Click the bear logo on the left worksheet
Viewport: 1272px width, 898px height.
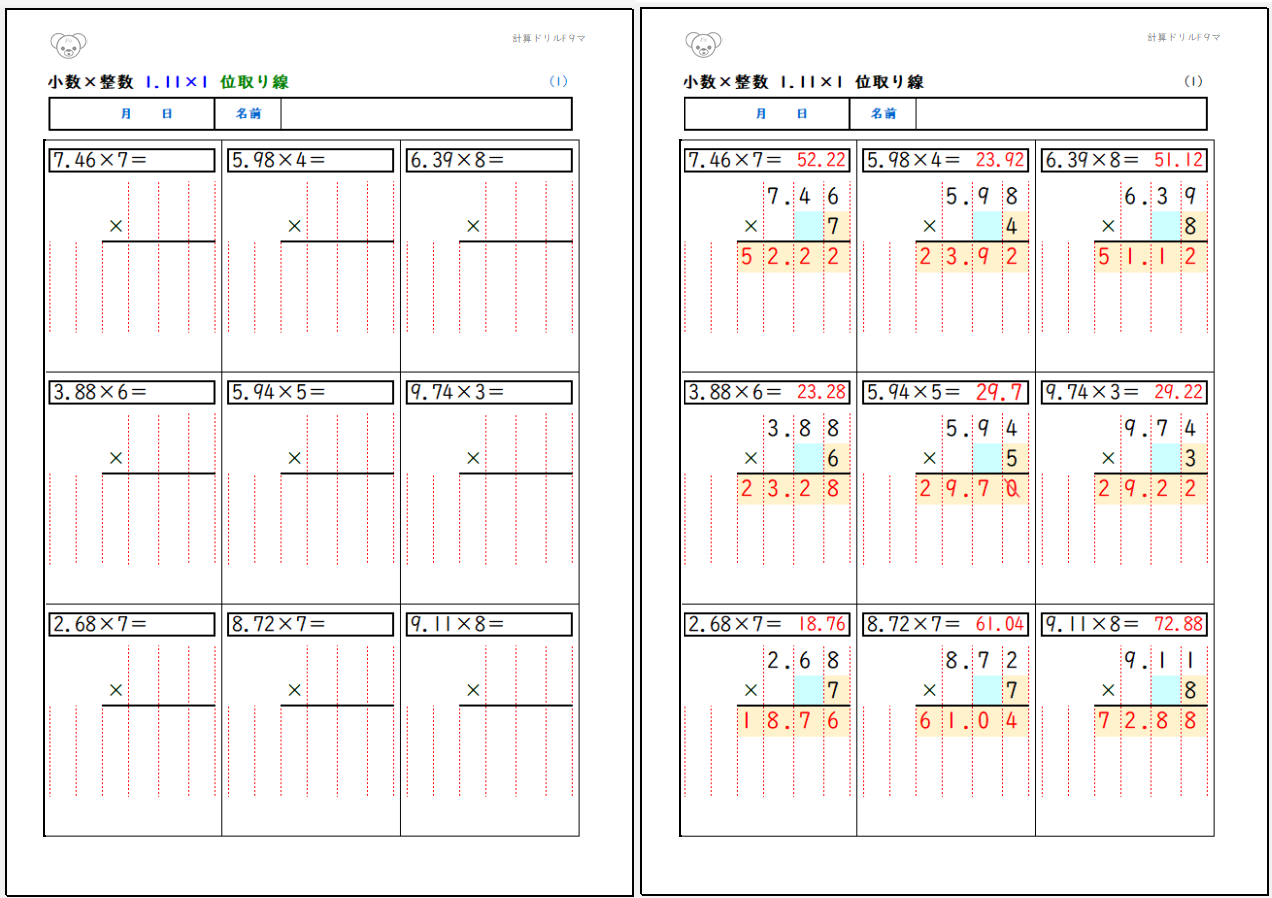click(x=68, y=45)
